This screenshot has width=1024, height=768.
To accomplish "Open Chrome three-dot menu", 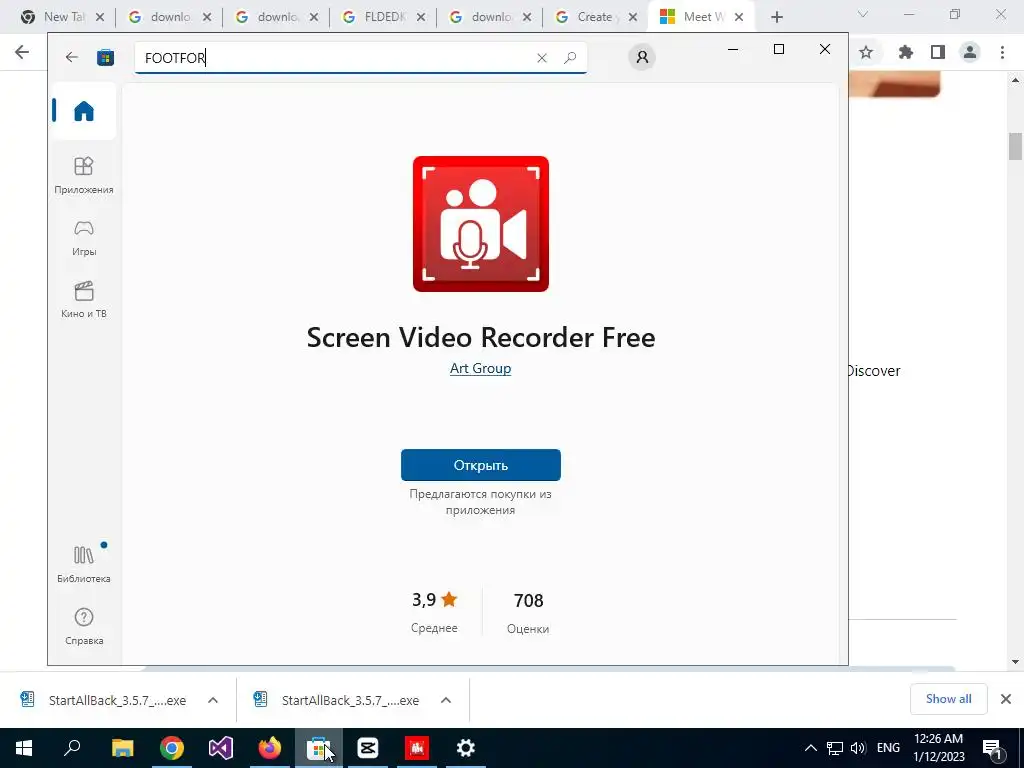I will point(1002,52).
